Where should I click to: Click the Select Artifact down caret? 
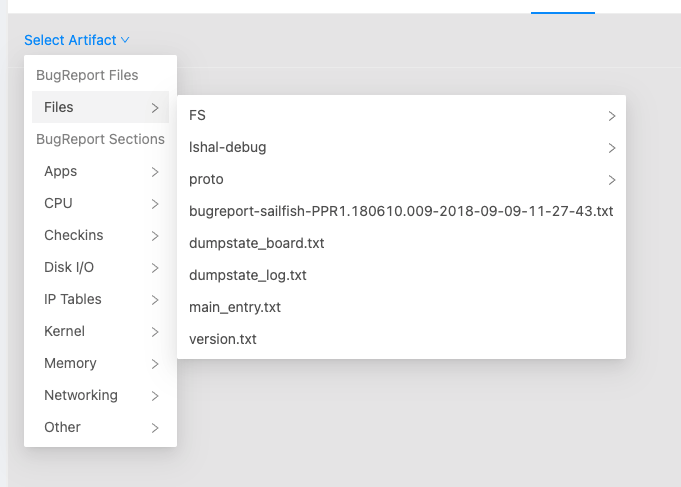point(125,40)
